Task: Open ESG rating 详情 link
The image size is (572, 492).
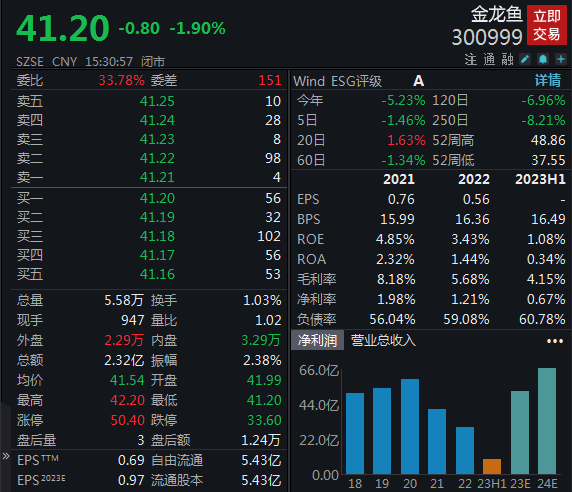Action: 548,80
